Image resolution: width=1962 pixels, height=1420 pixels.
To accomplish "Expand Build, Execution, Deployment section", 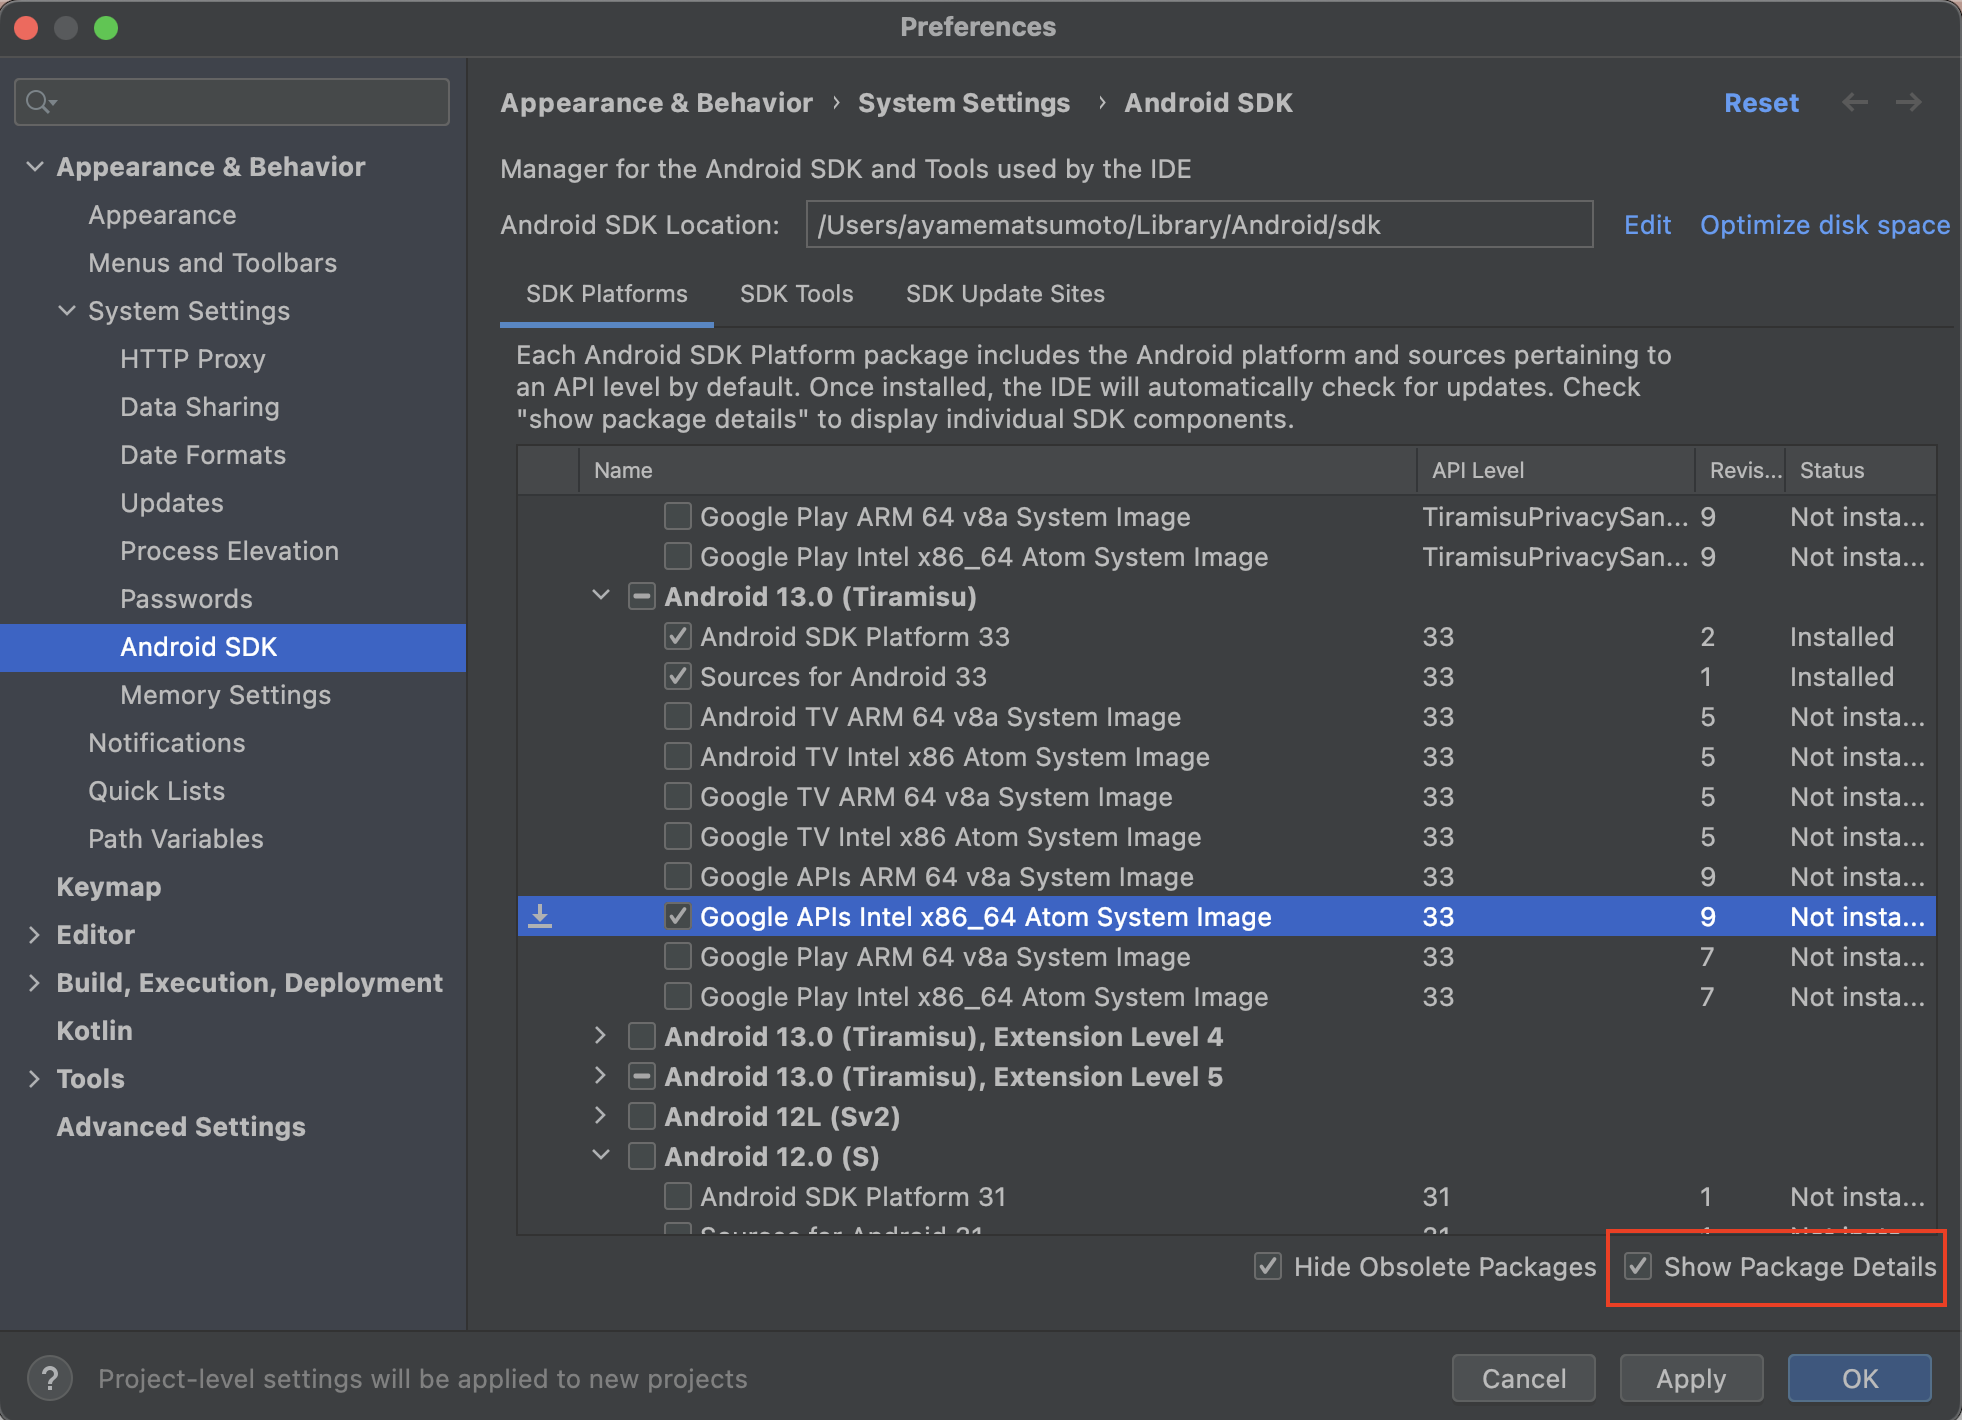I will tap(34, 983).
